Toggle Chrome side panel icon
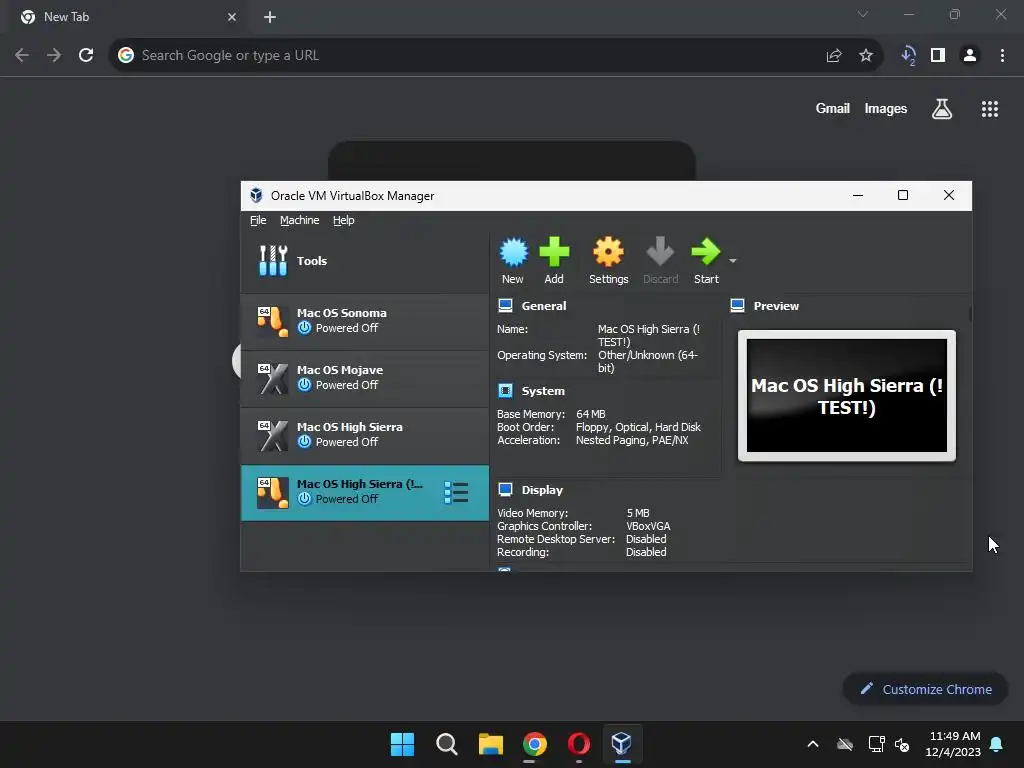Viewport: 1024px width, 768px height. (x=938, y=56)
